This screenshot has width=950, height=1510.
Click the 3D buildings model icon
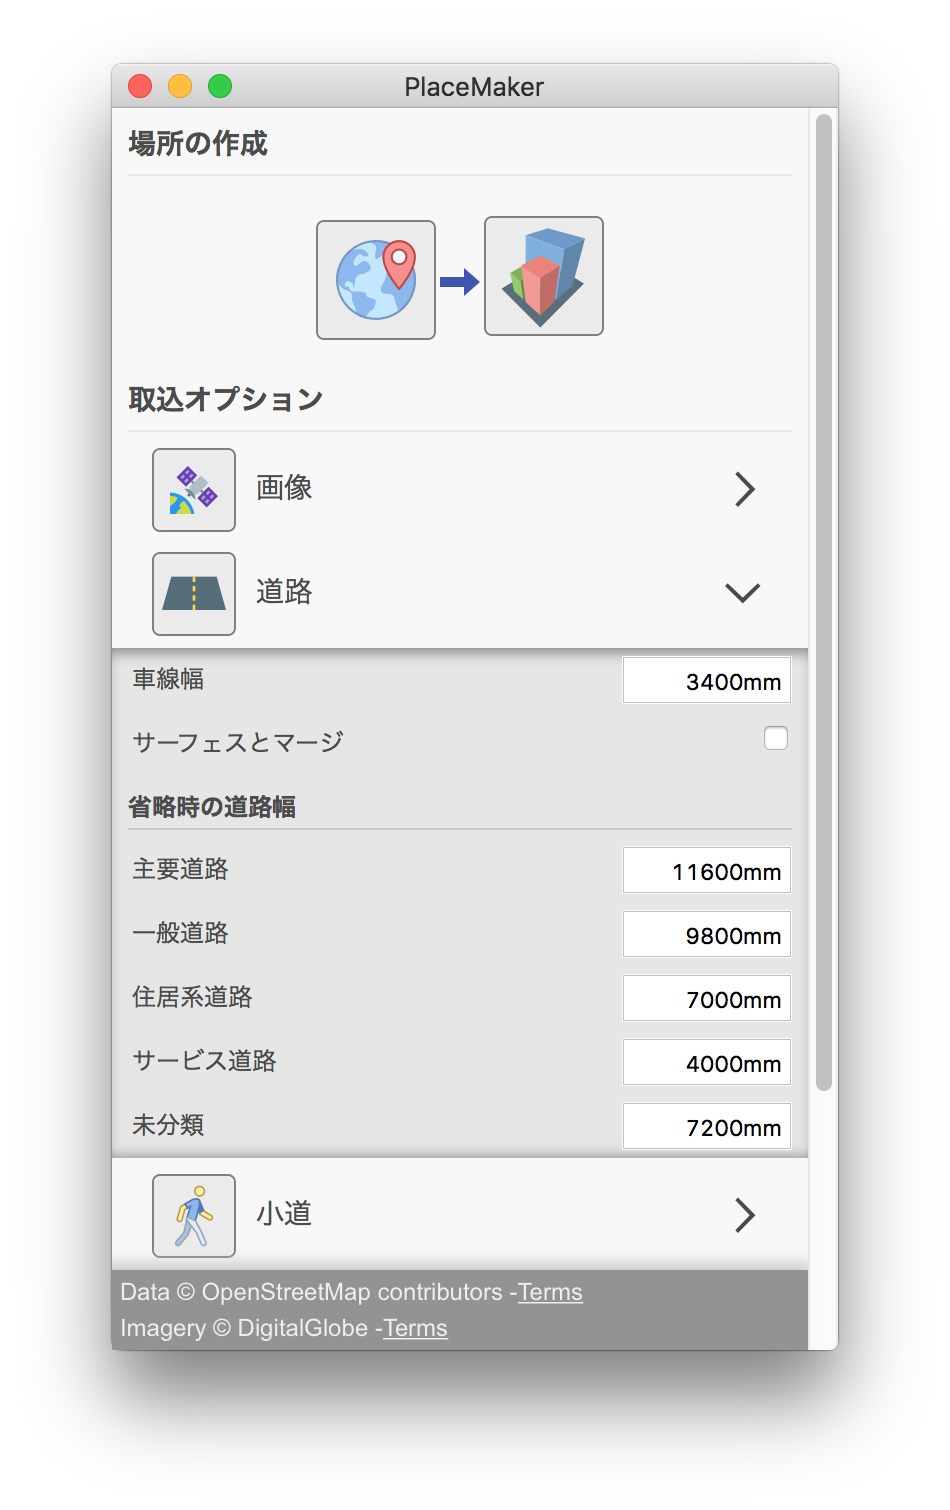[x=544, y=277]
